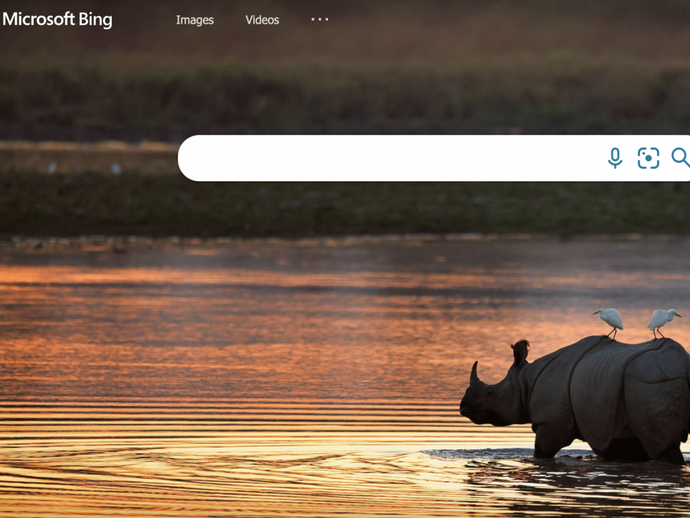Click the dark grassy bank below the search bar
Screen dimensions: 690x518
343,207
